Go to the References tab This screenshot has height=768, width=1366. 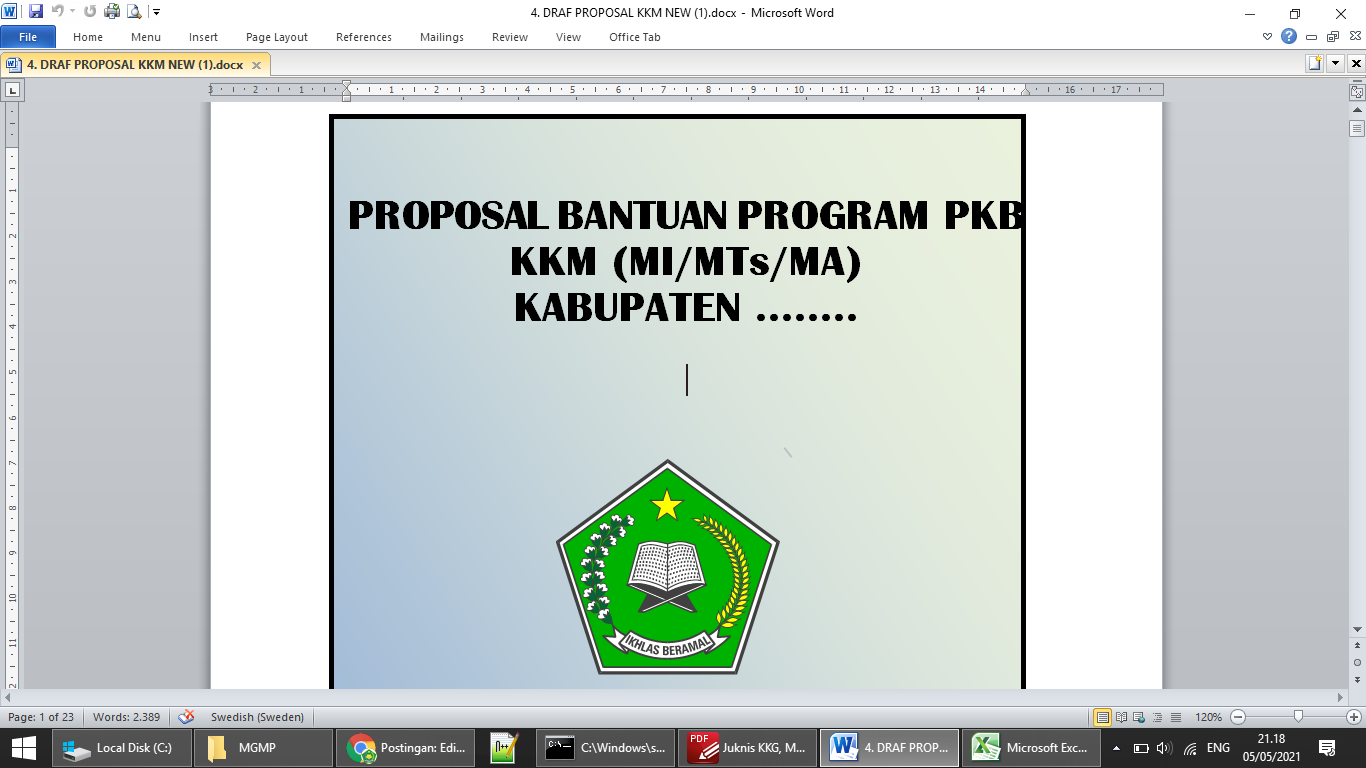point(364,37)
